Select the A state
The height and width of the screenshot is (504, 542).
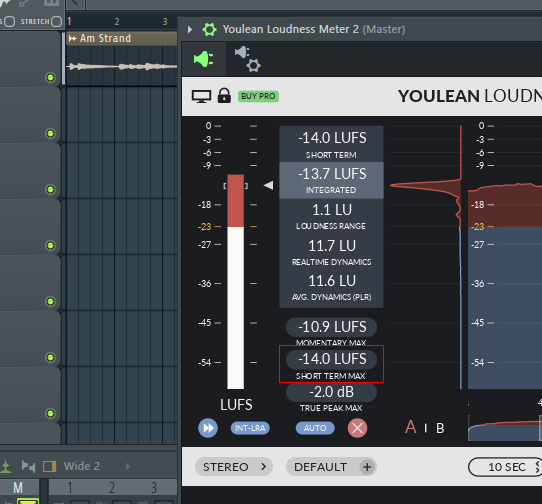[x=411, y=427]
